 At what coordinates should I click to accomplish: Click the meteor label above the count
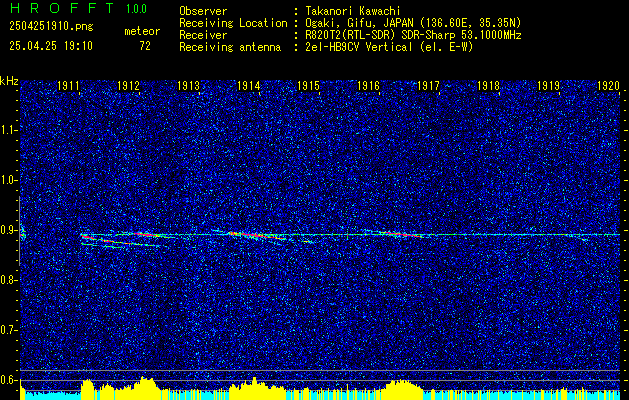click(142, 31)
